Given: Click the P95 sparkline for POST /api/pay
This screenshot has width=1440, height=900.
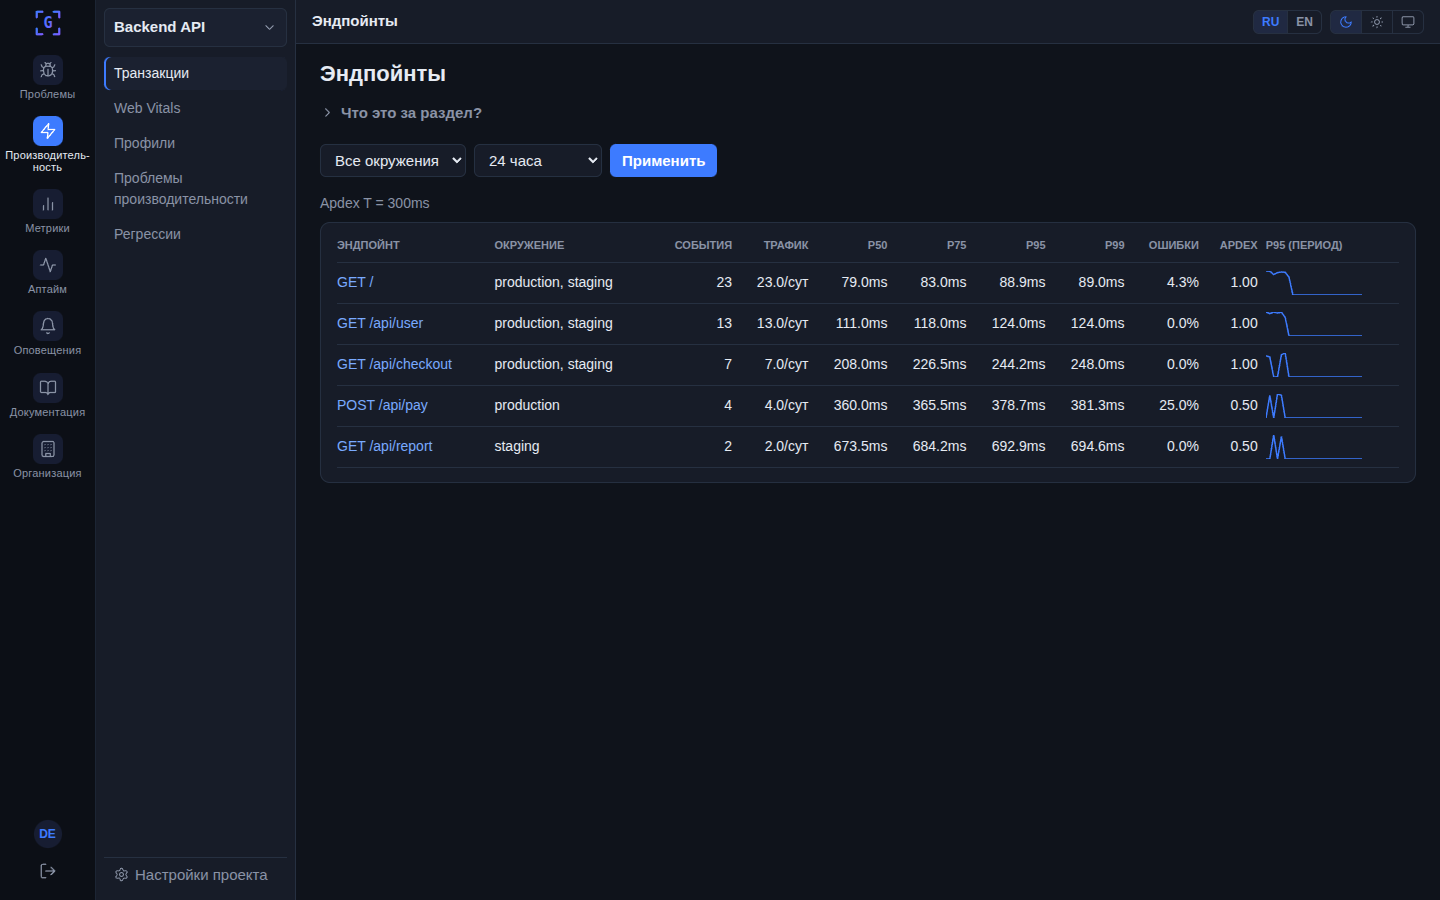Looking at the screenshot, I should (1314, 405).
